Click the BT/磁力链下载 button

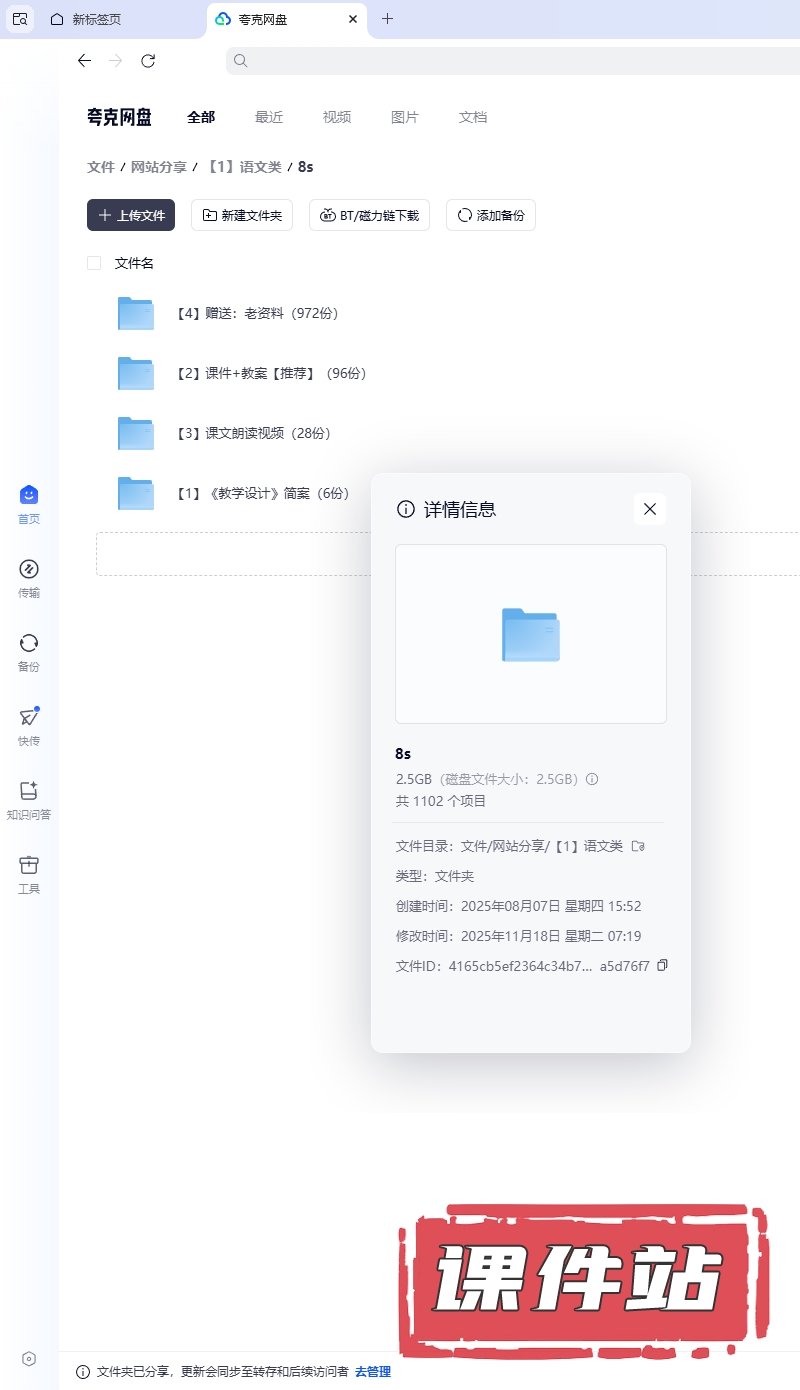[370, 215]
